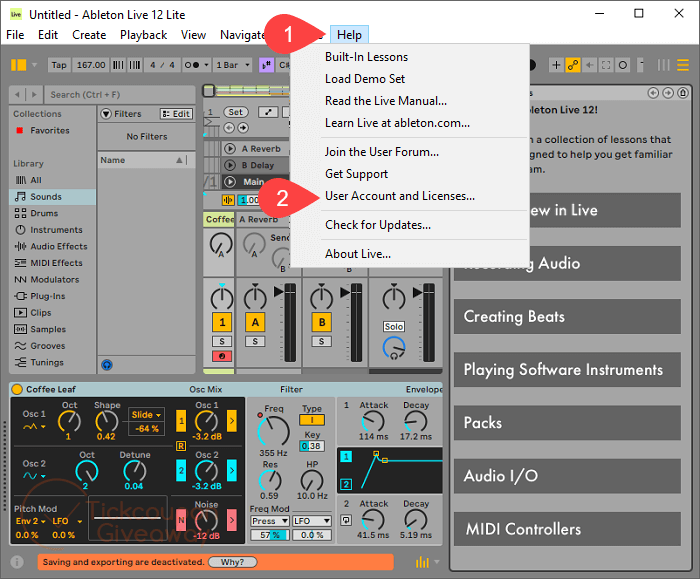Screen dimensions: 700x579
Task: Select the Tunings category icon
Action: 21,362
